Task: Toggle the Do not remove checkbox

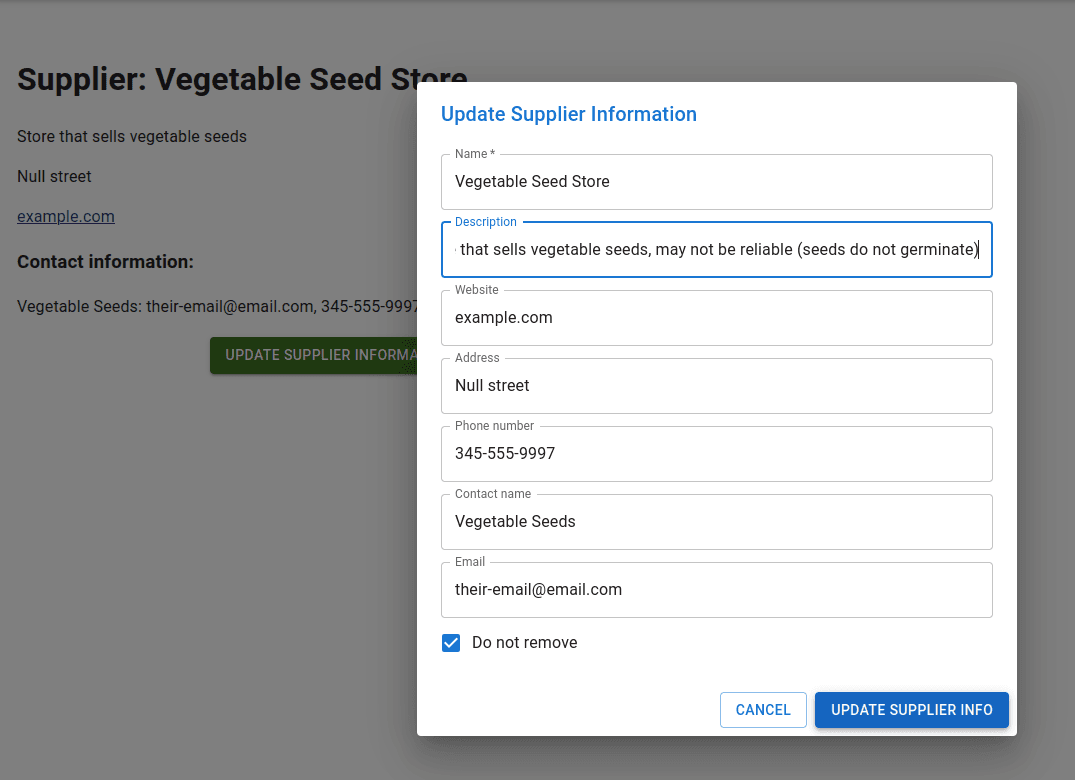Action: coord(451,643)
